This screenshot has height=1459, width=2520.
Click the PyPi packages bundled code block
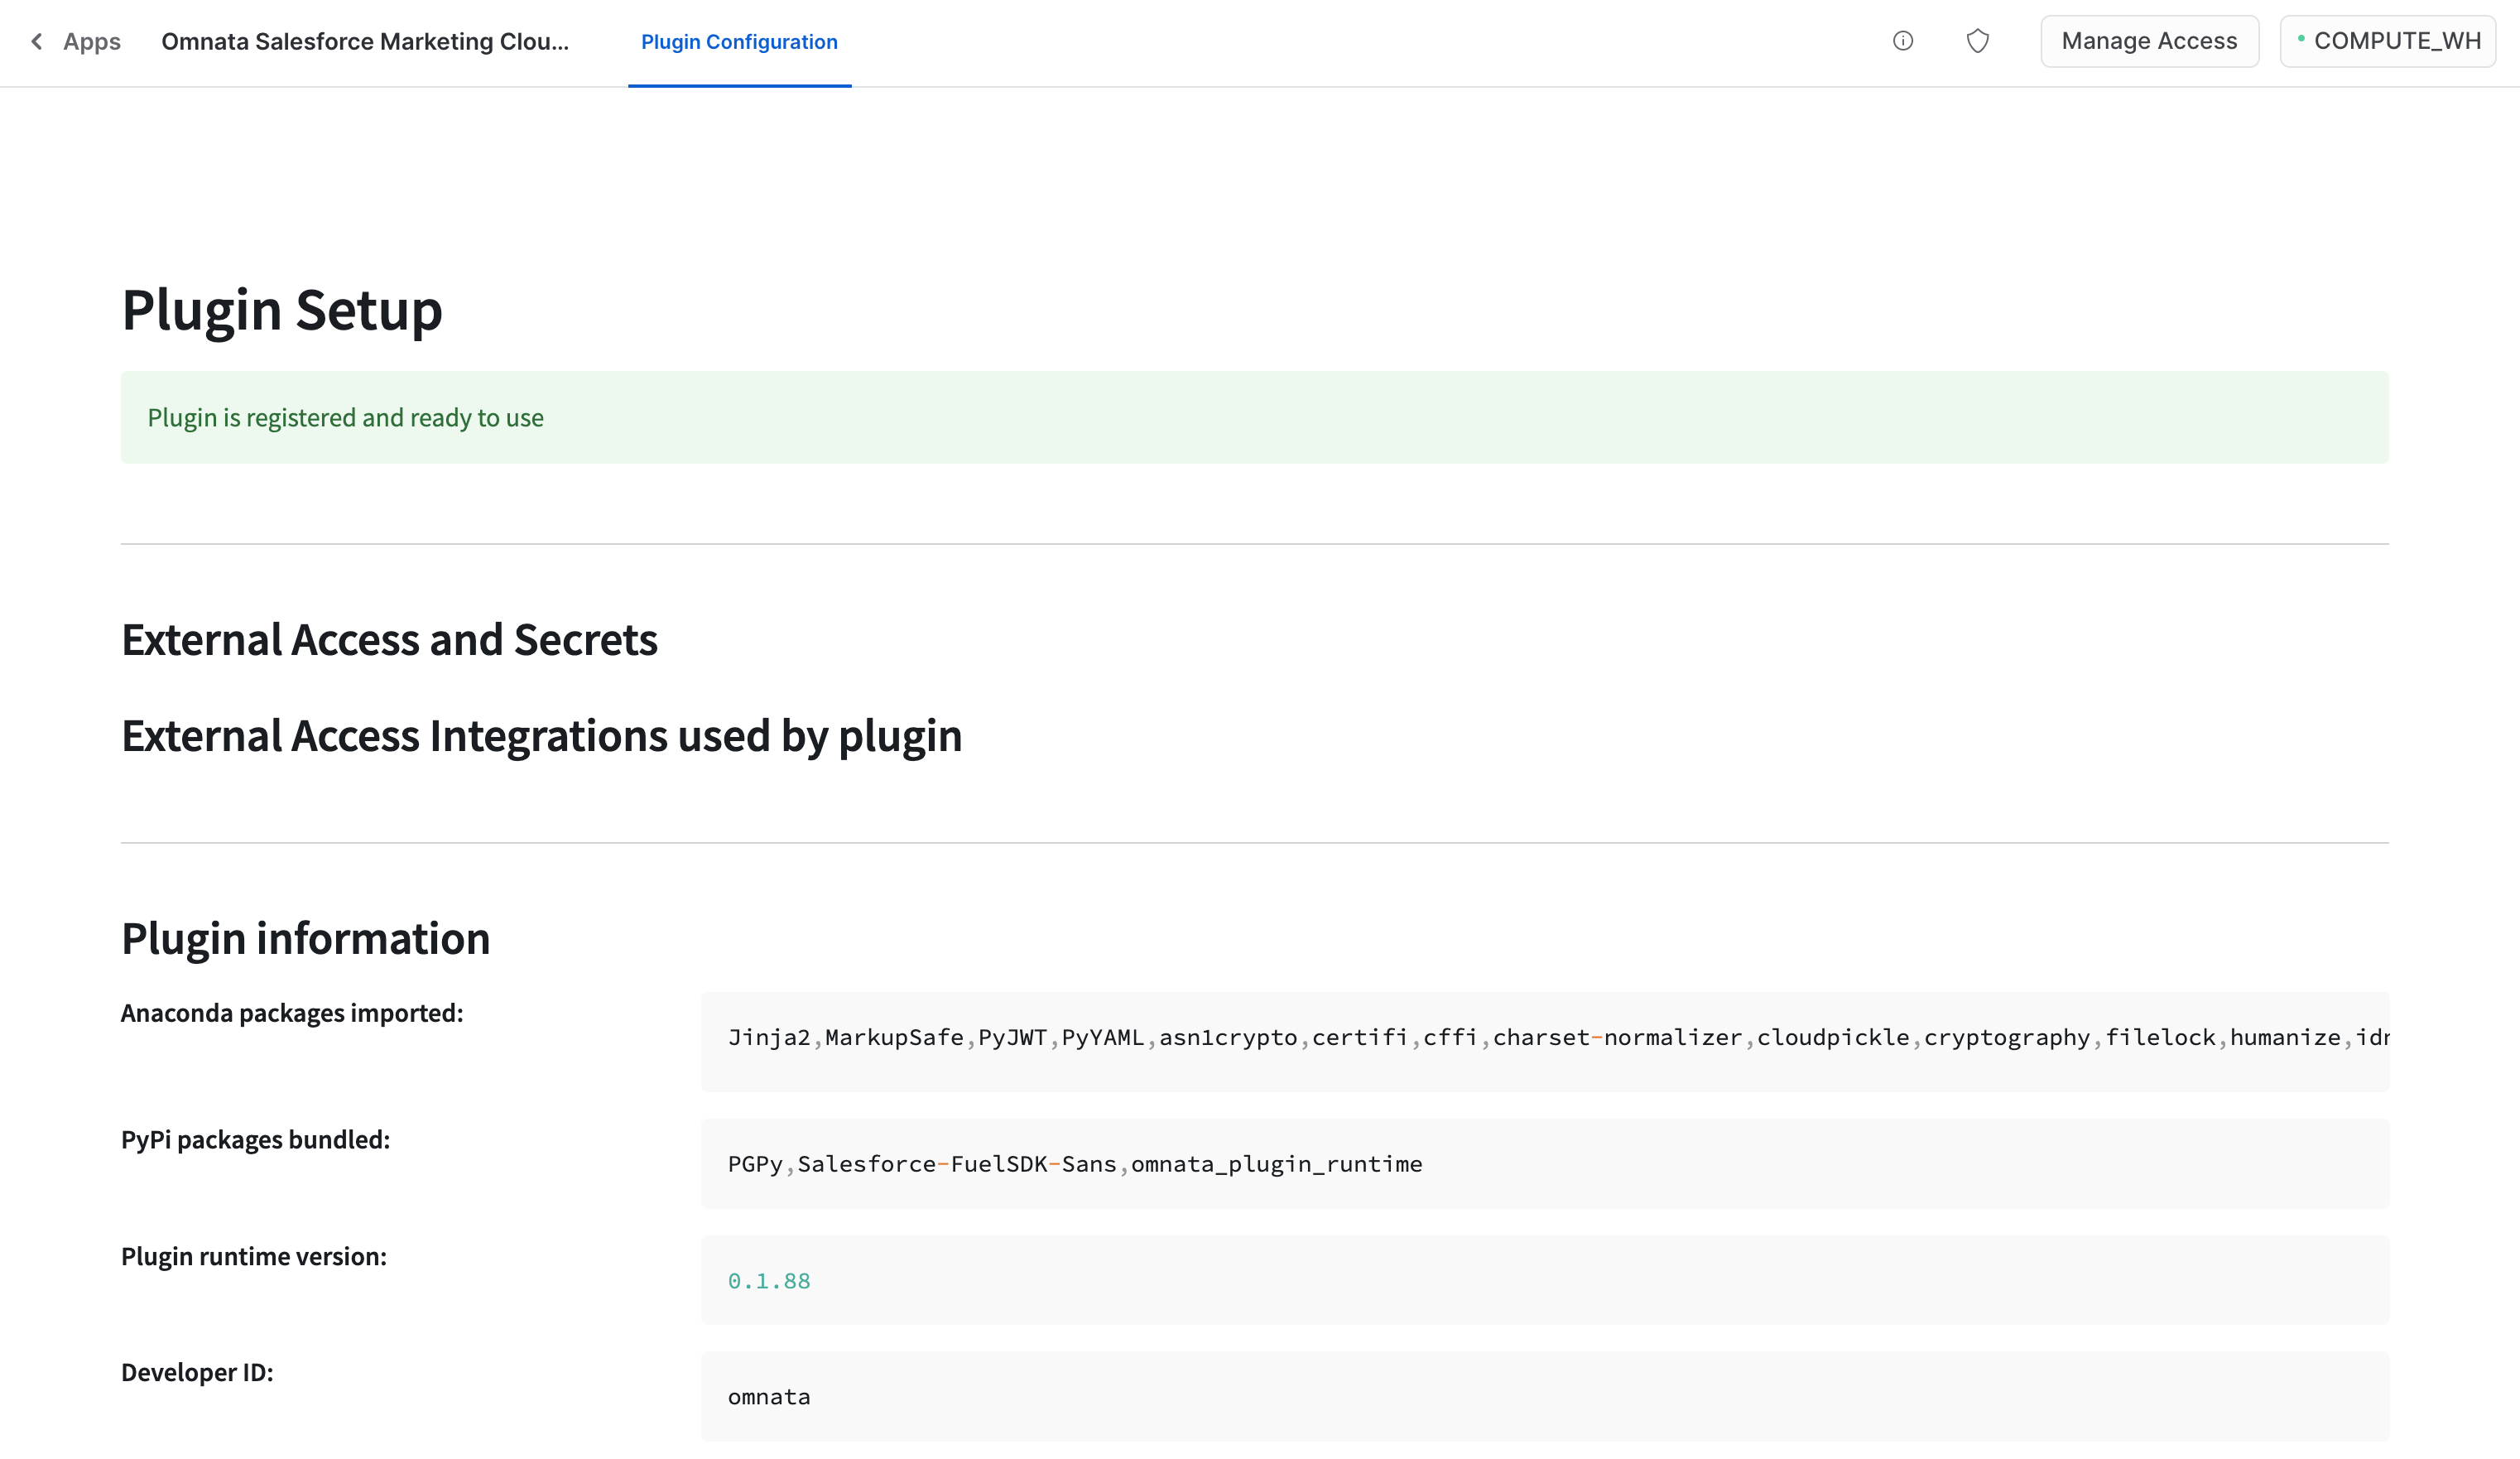pyautogui.click(x=1544, y=1164)
